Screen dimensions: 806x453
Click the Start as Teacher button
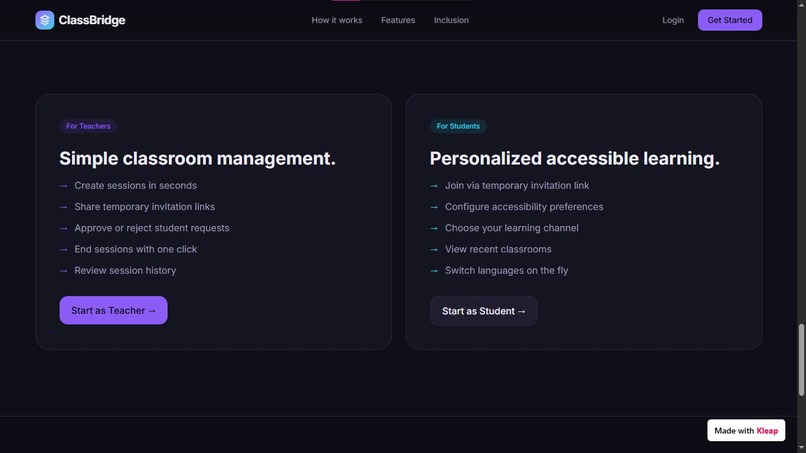114,310
